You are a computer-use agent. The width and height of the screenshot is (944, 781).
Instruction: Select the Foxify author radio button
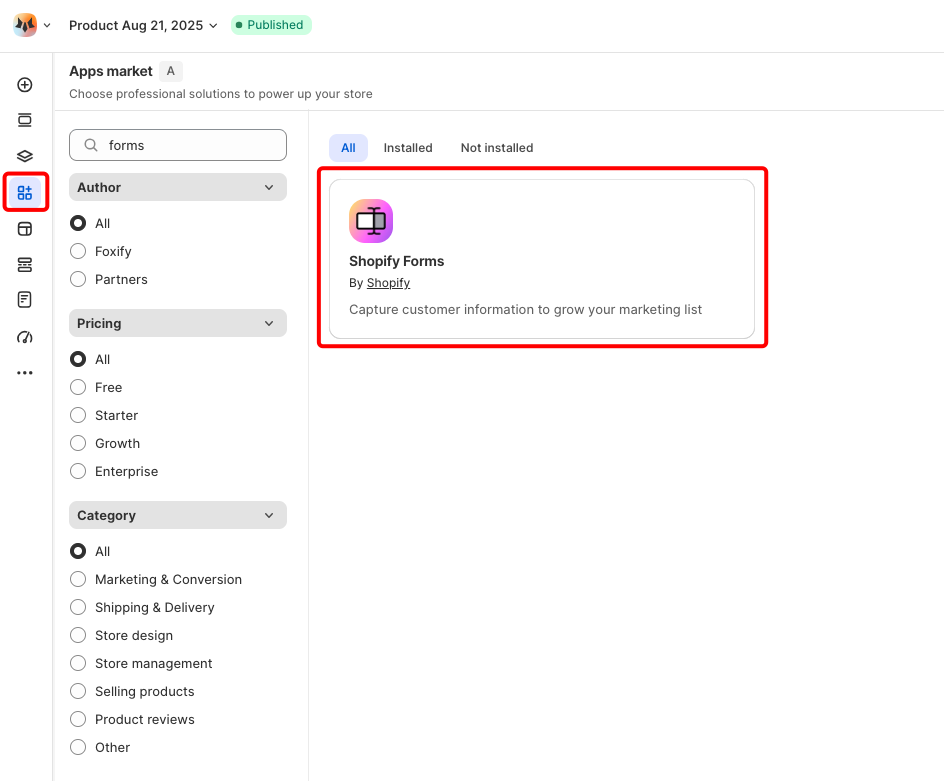(78, 251)
